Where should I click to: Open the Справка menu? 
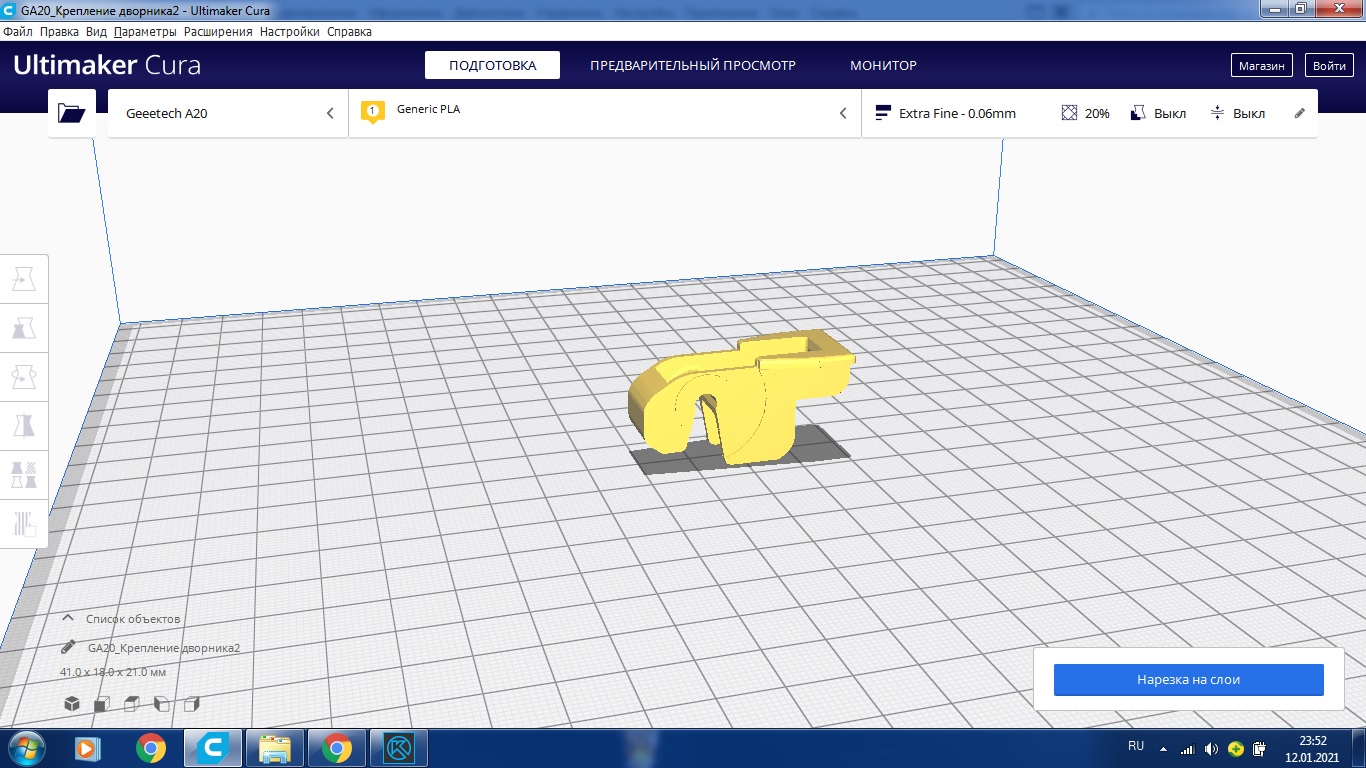349,31
